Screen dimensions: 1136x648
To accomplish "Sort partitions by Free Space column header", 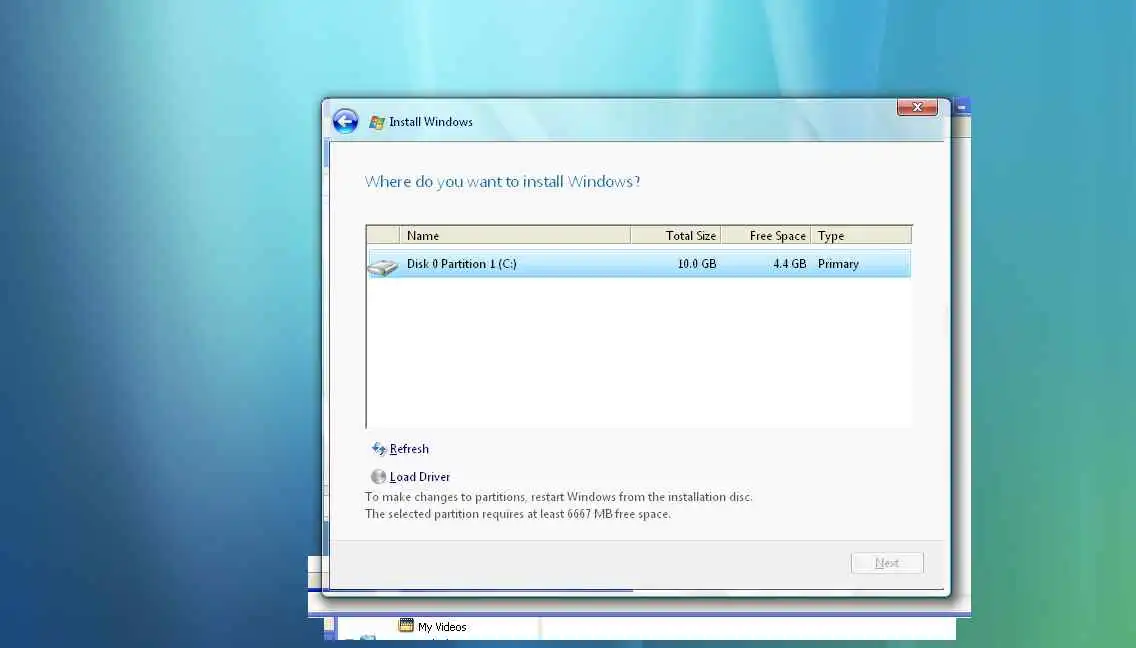I will [x=766, y=236].
